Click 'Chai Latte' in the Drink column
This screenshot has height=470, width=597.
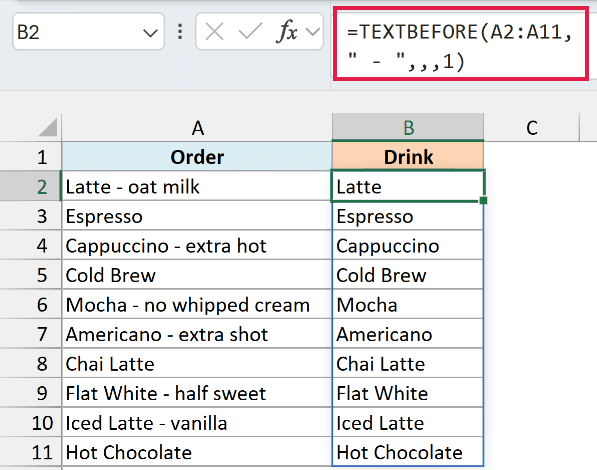click(x=408, y=363)
